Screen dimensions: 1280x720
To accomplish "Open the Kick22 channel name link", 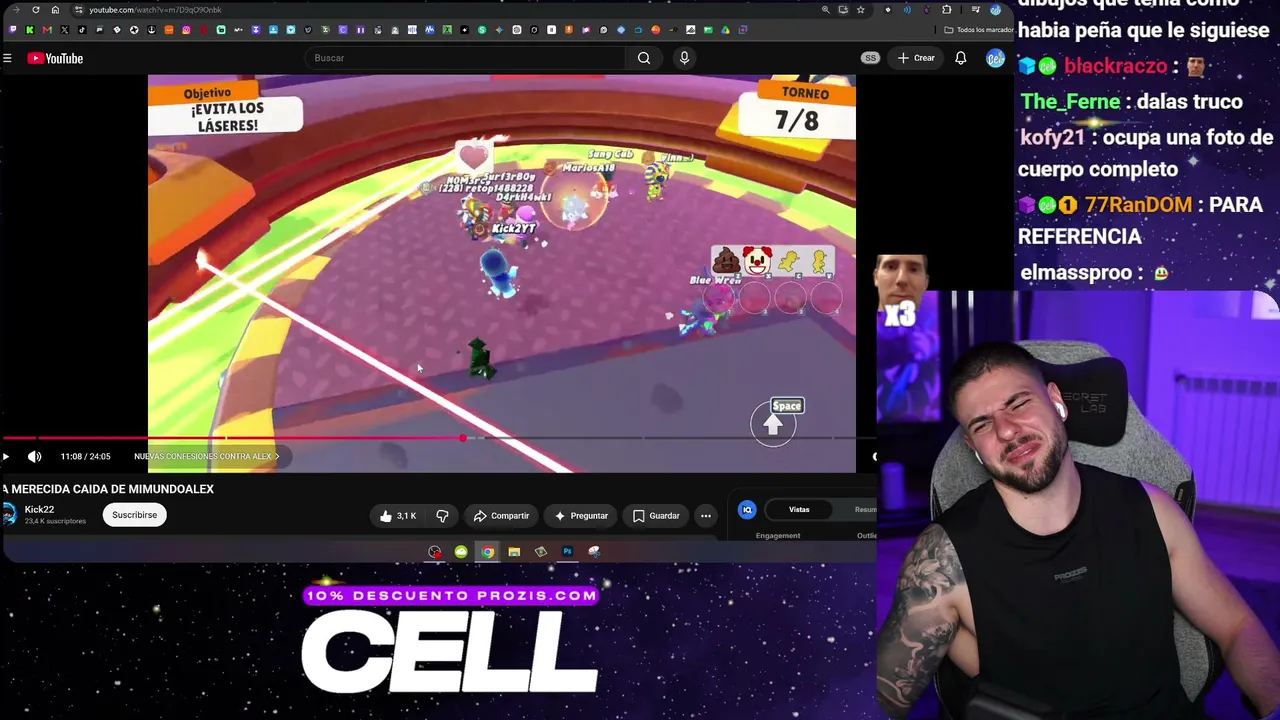I will click(x=39, y=510).
